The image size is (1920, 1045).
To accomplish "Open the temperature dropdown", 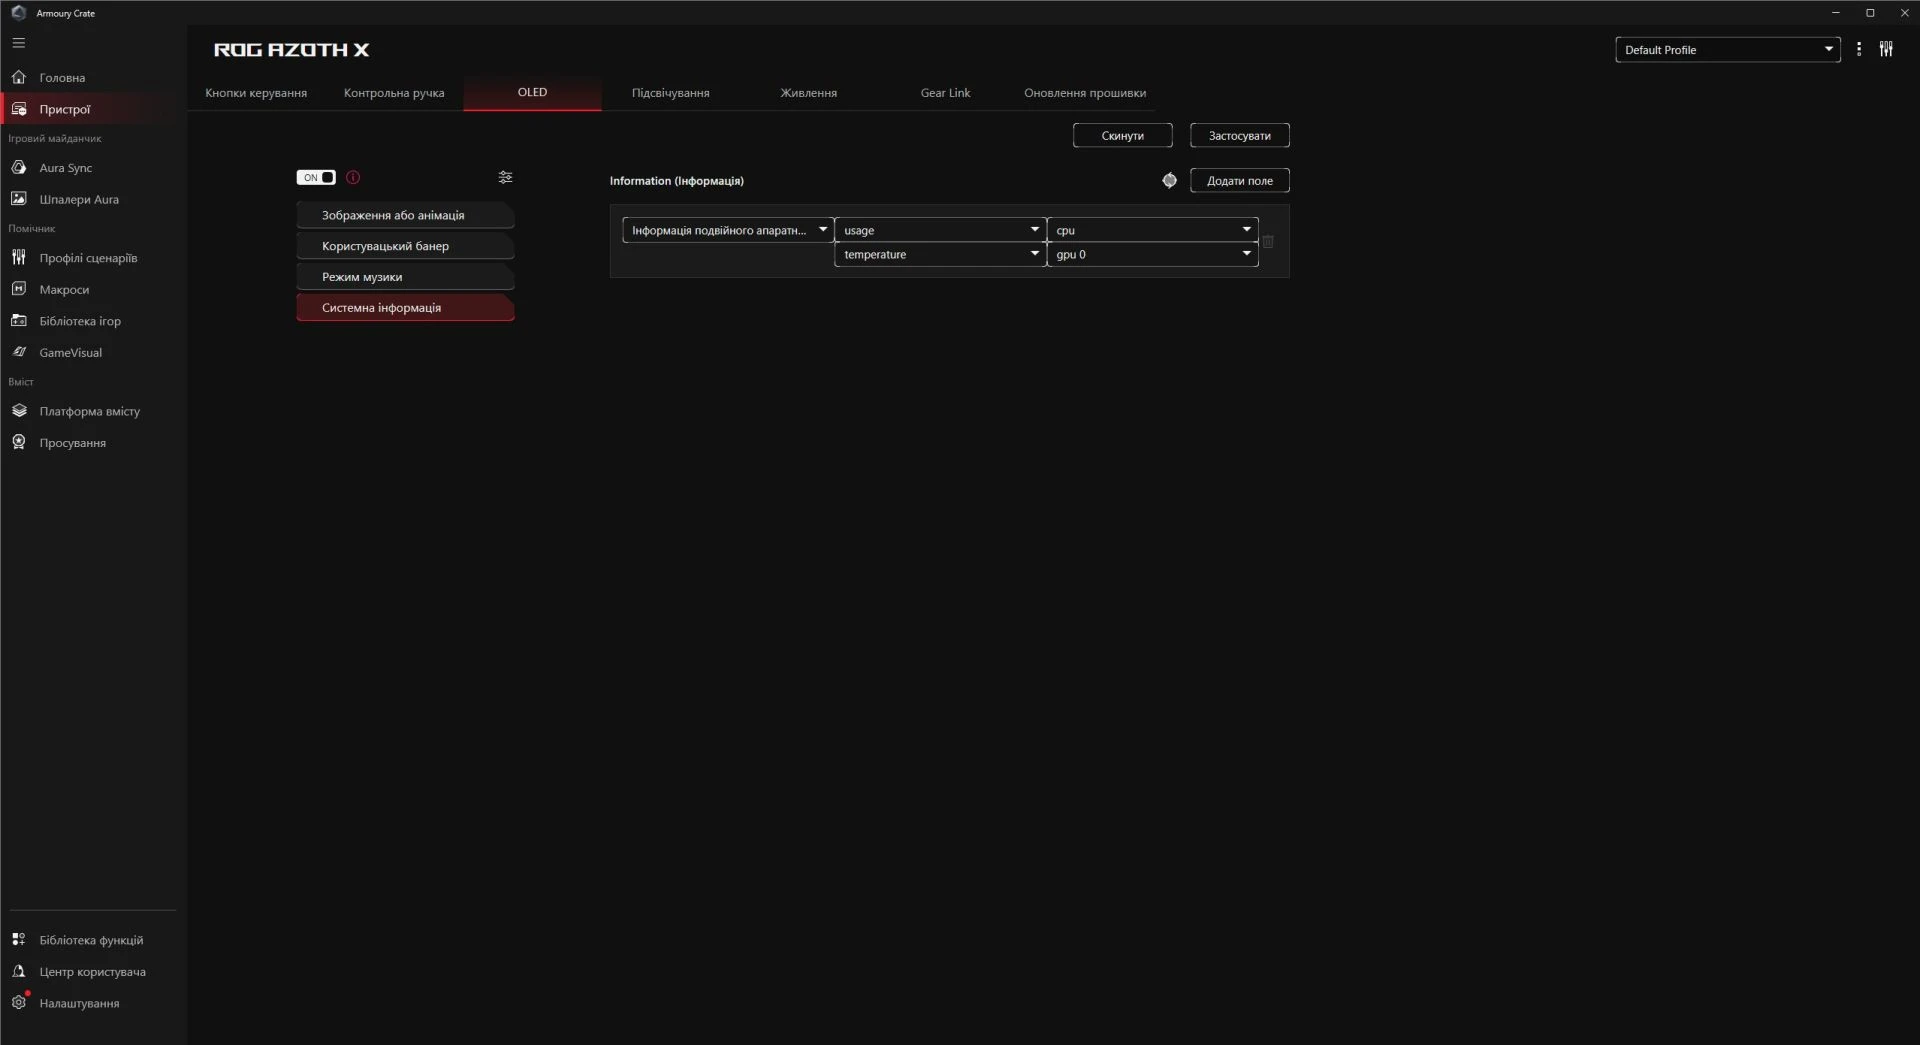I will click(x=940, y=254).
